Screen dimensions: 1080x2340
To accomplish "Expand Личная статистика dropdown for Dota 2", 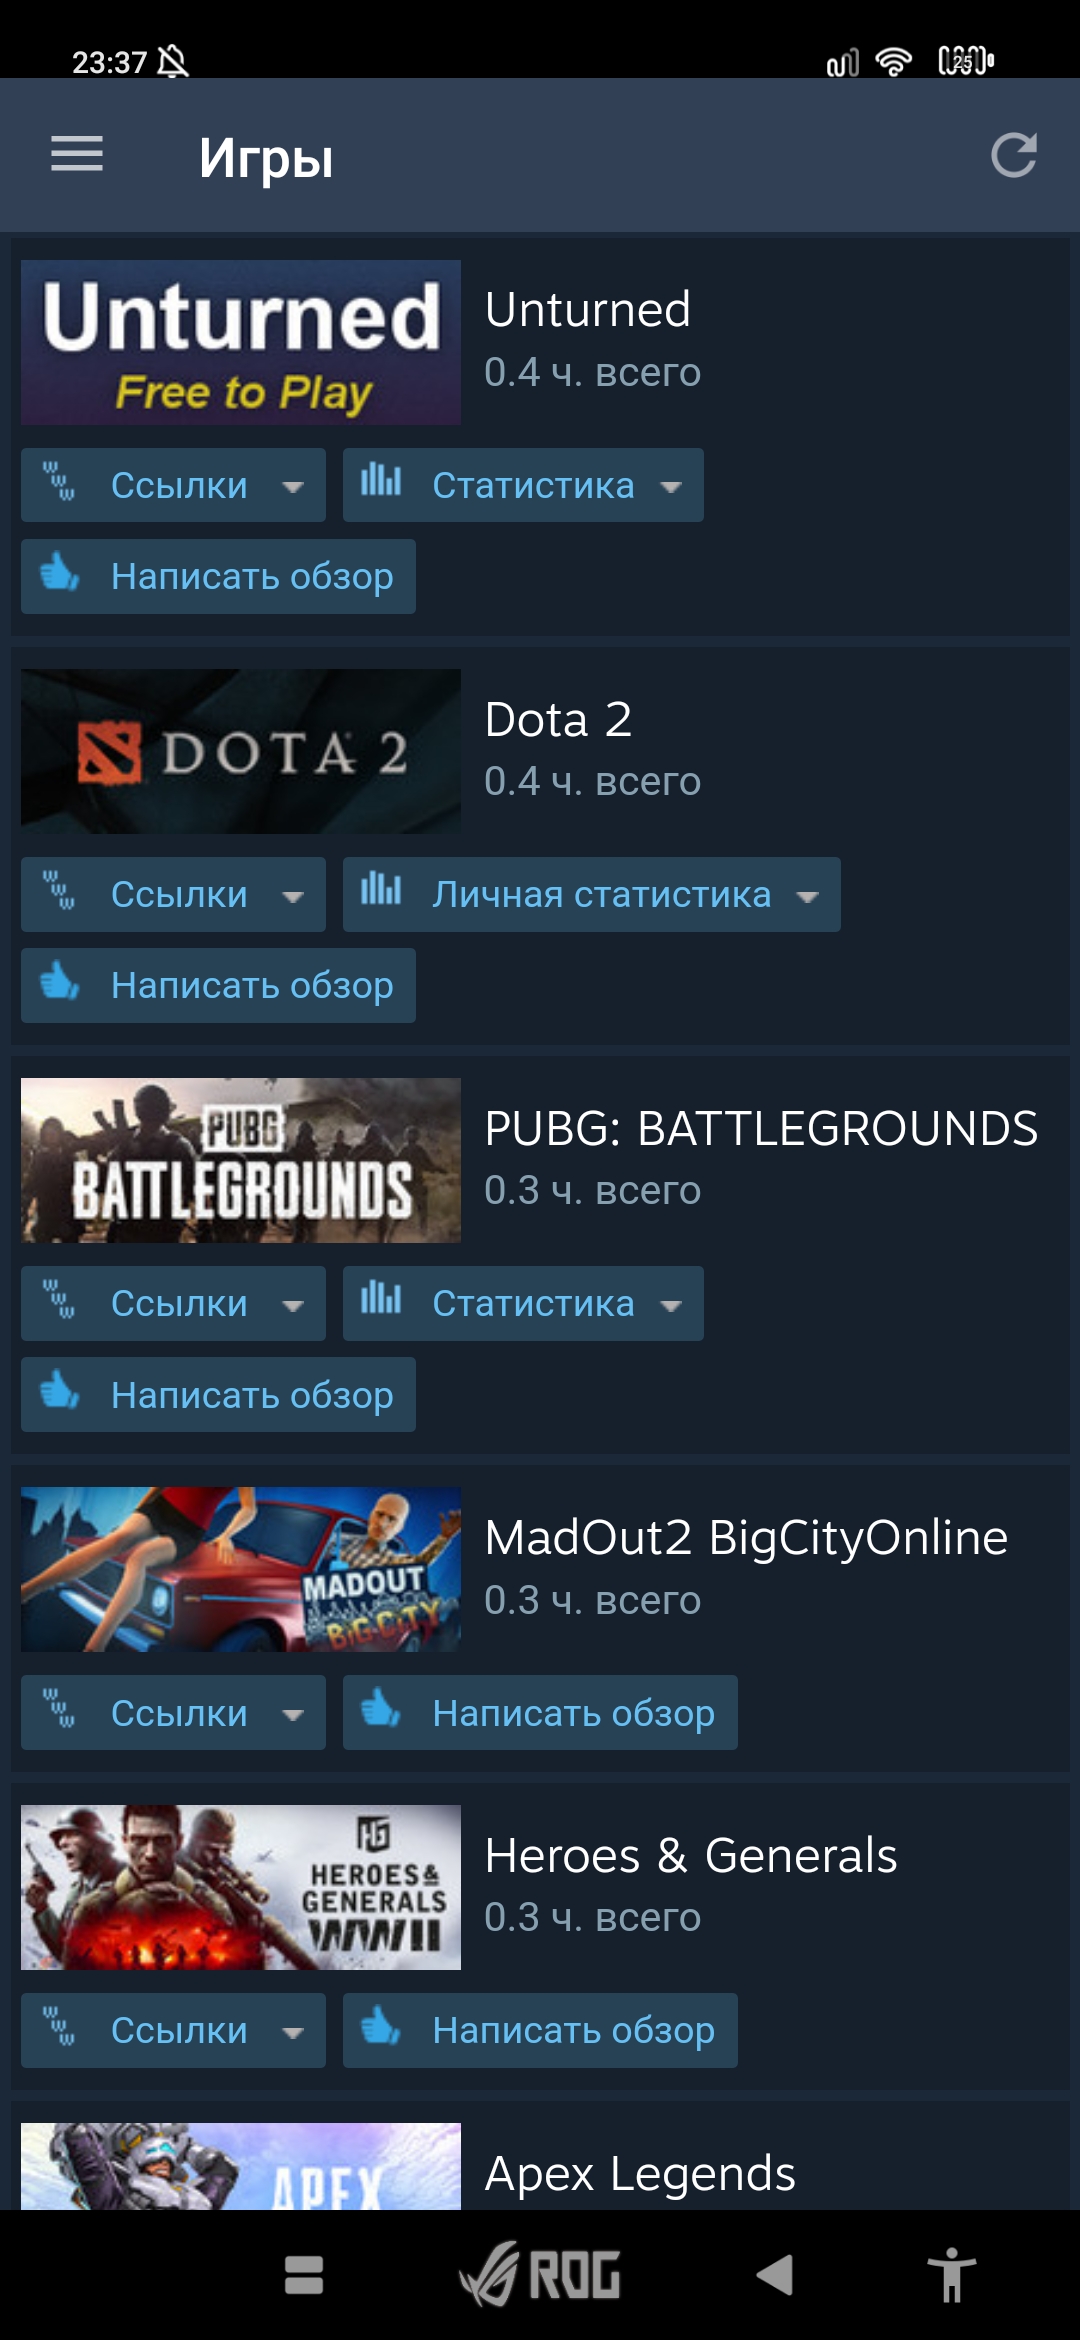I will (x=592, y=894).
